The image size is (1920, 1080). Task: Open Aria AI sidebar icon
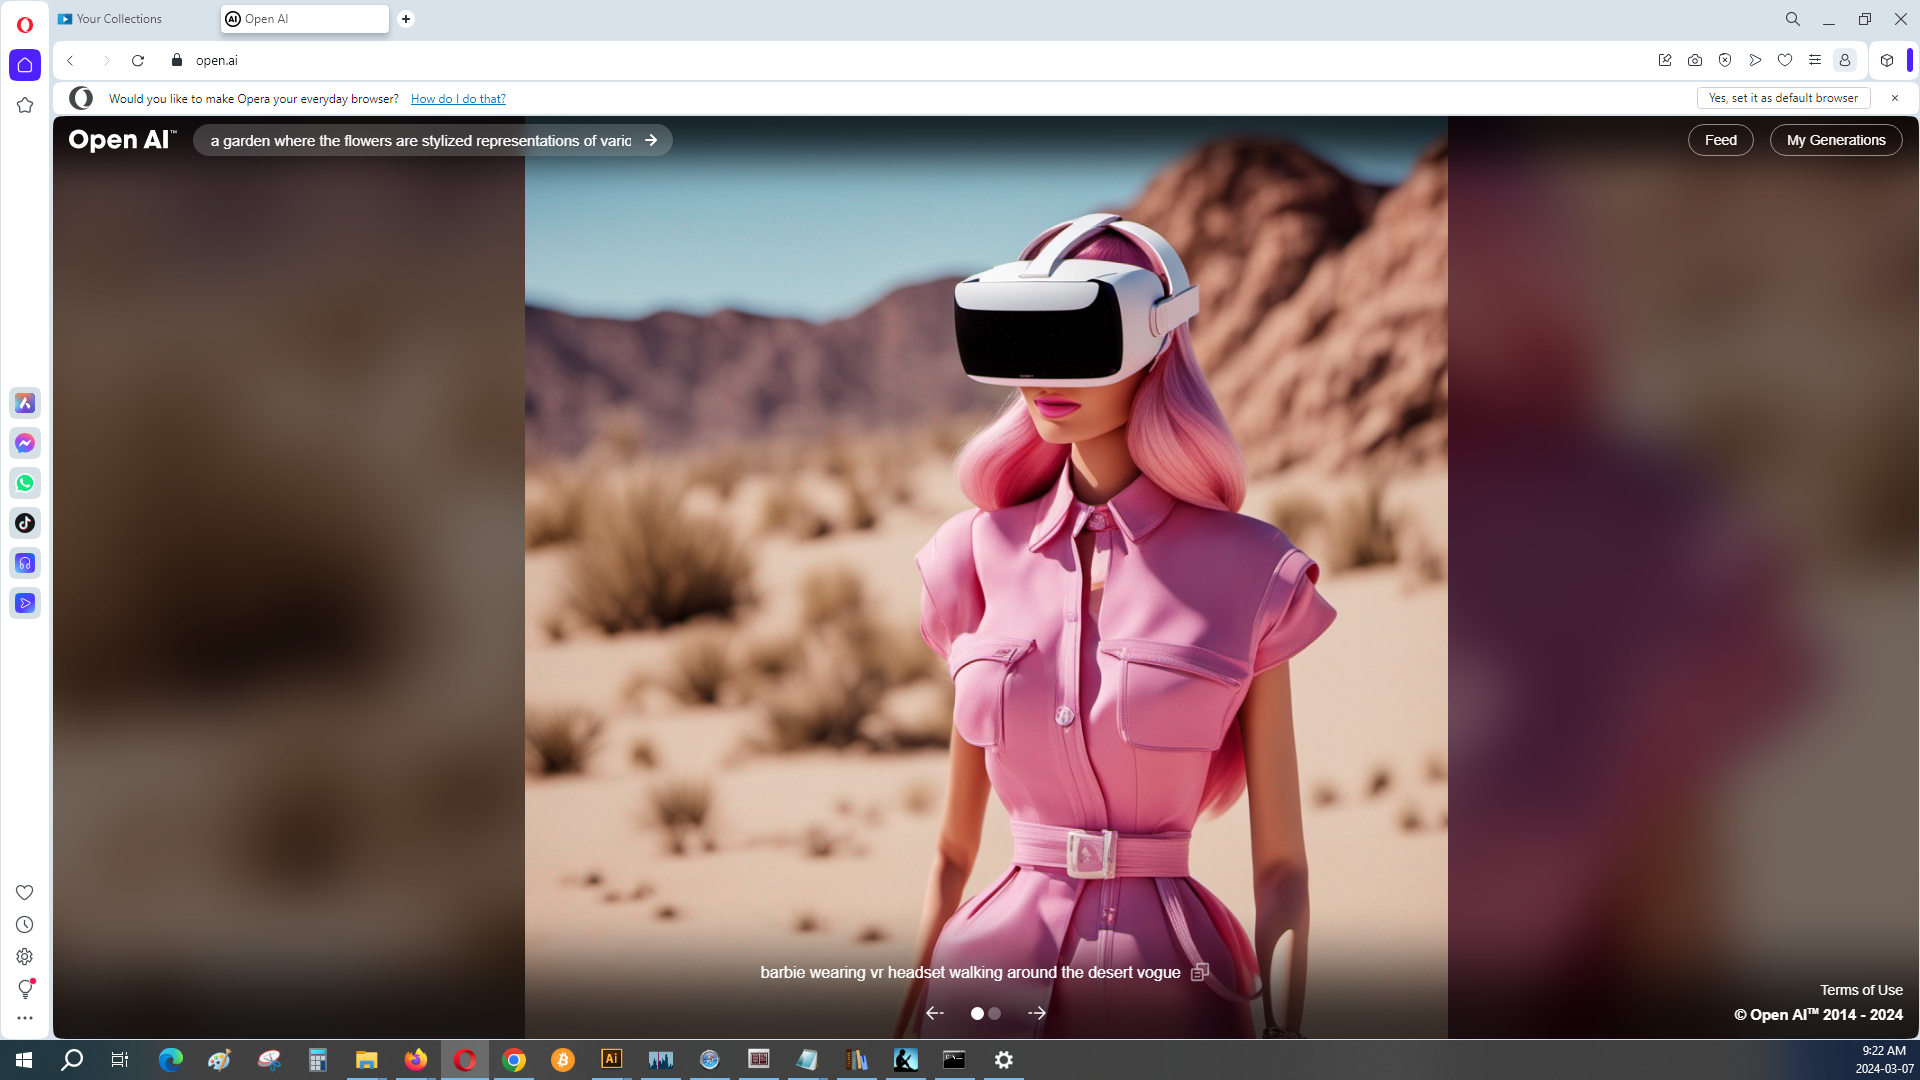pos(25,403)
